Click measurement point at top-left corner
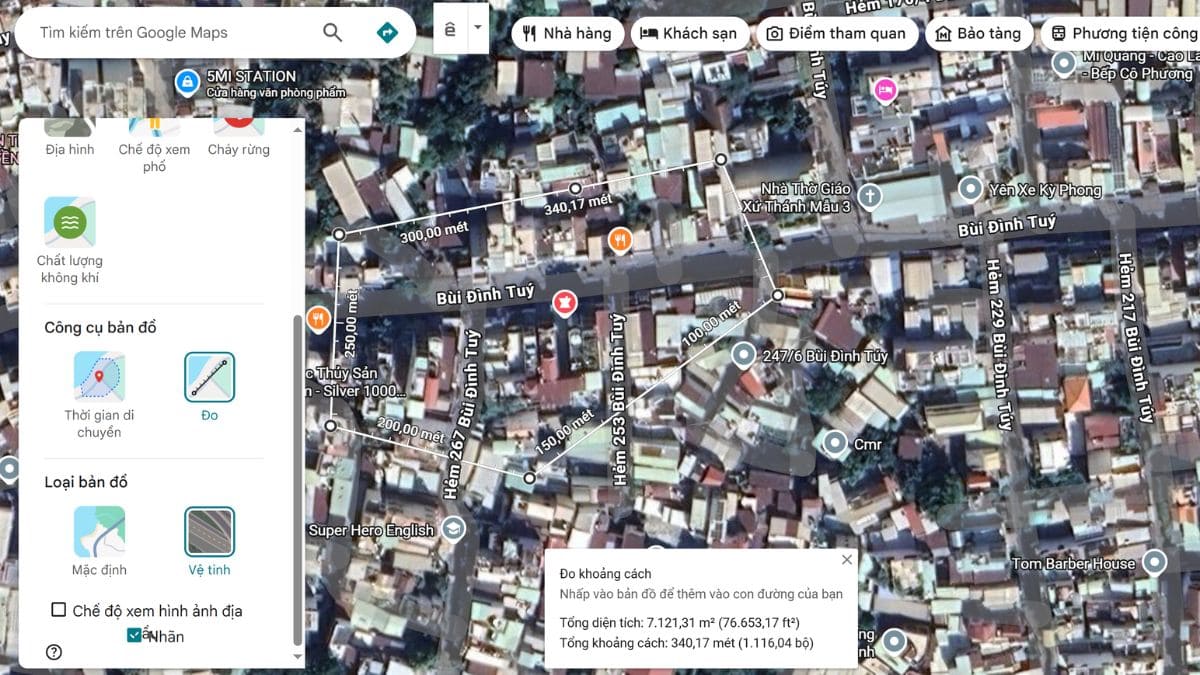 339,234
